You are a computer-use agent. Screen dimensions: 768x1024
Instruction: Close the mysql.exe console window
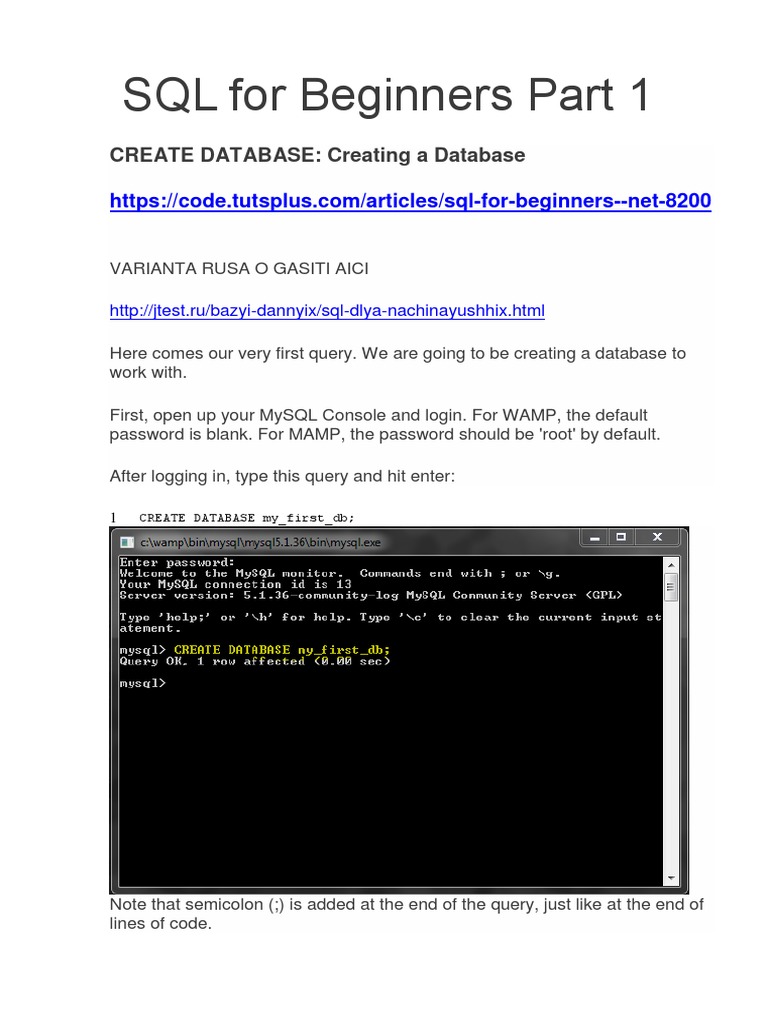657,537
